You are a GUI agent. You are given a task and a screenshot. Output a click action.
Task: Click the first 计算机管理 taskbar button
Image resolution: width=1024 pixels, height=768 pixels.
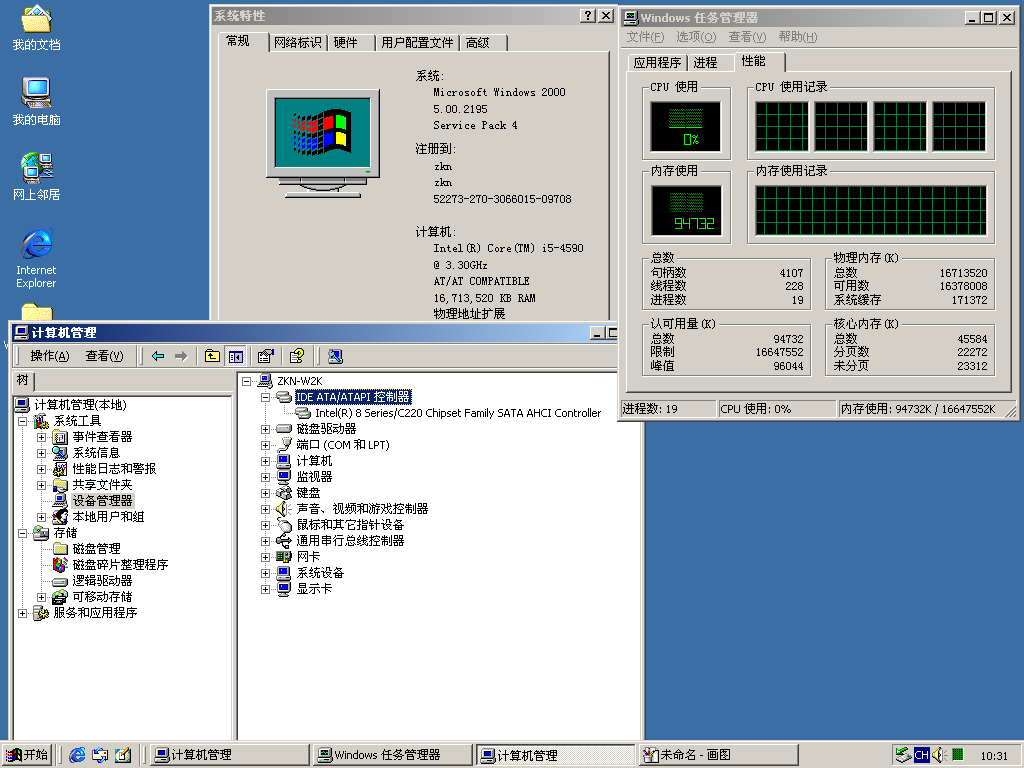[229, 755]
